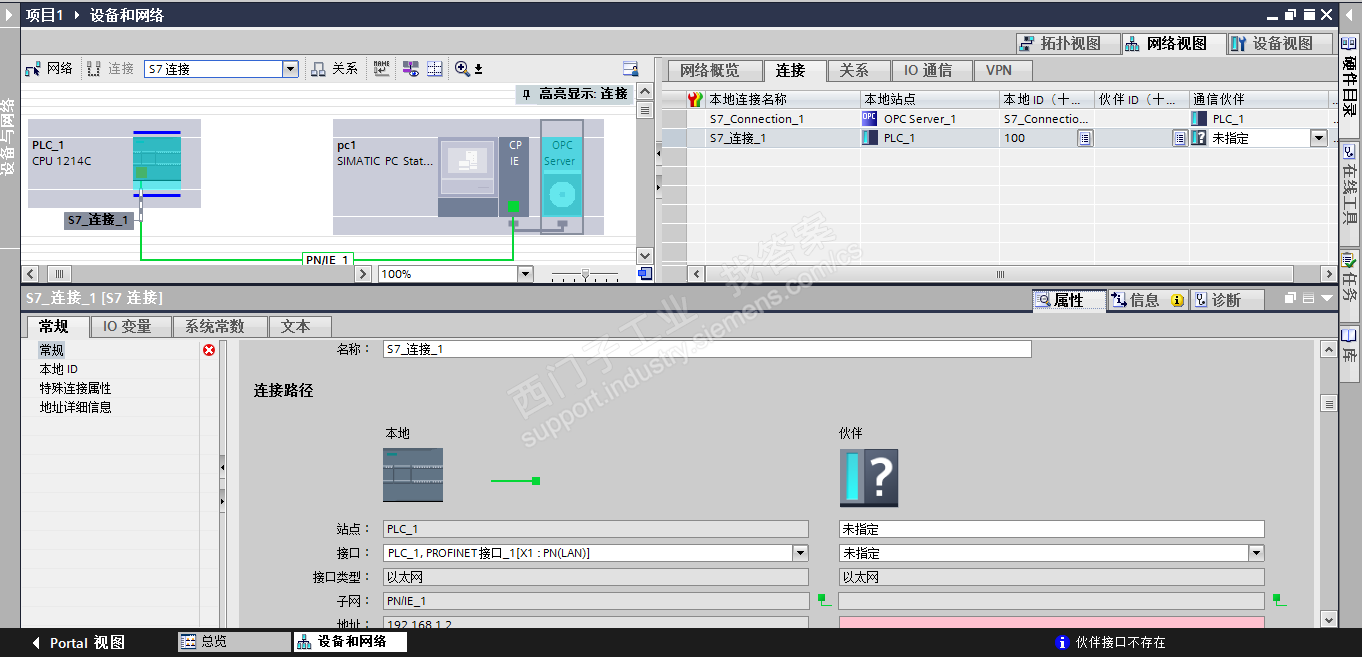Select 地址详细信息 in the properties tree
Viewport: 1362px width, 657px height.
[x=76, y=407]
